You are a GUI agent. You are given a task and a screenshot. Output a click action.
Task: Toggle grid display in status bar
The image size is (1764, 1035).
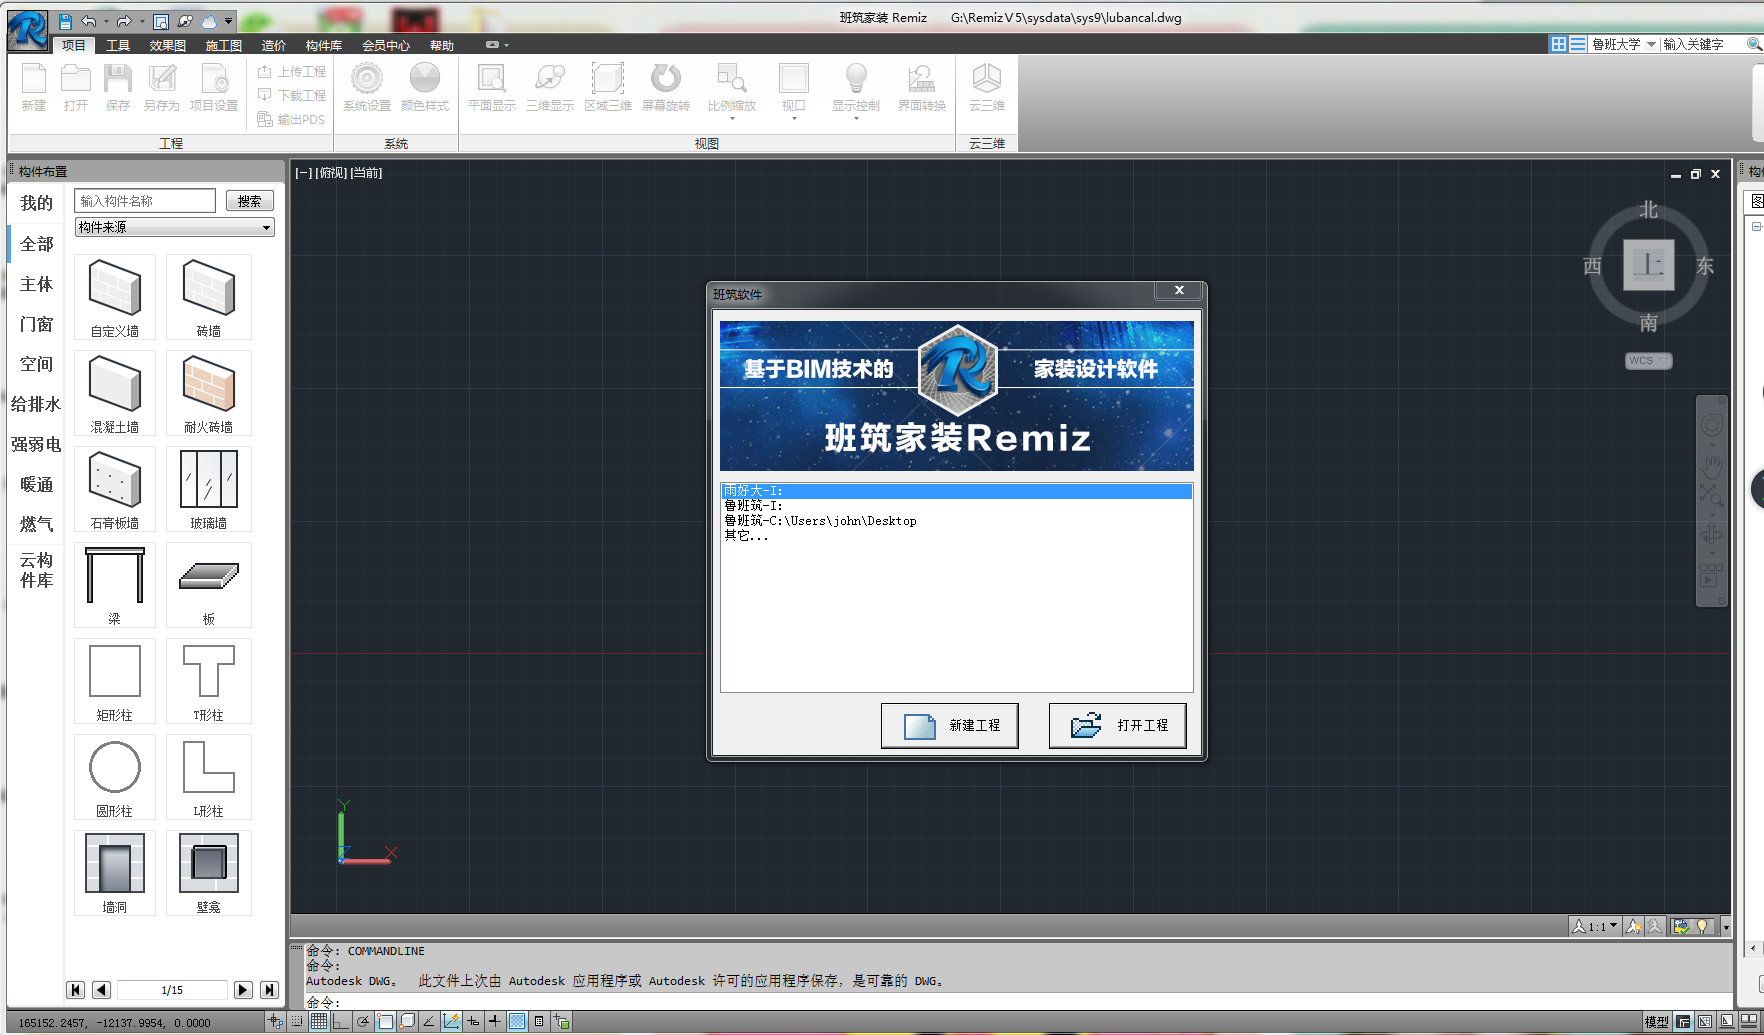(x=318, y=1021)
